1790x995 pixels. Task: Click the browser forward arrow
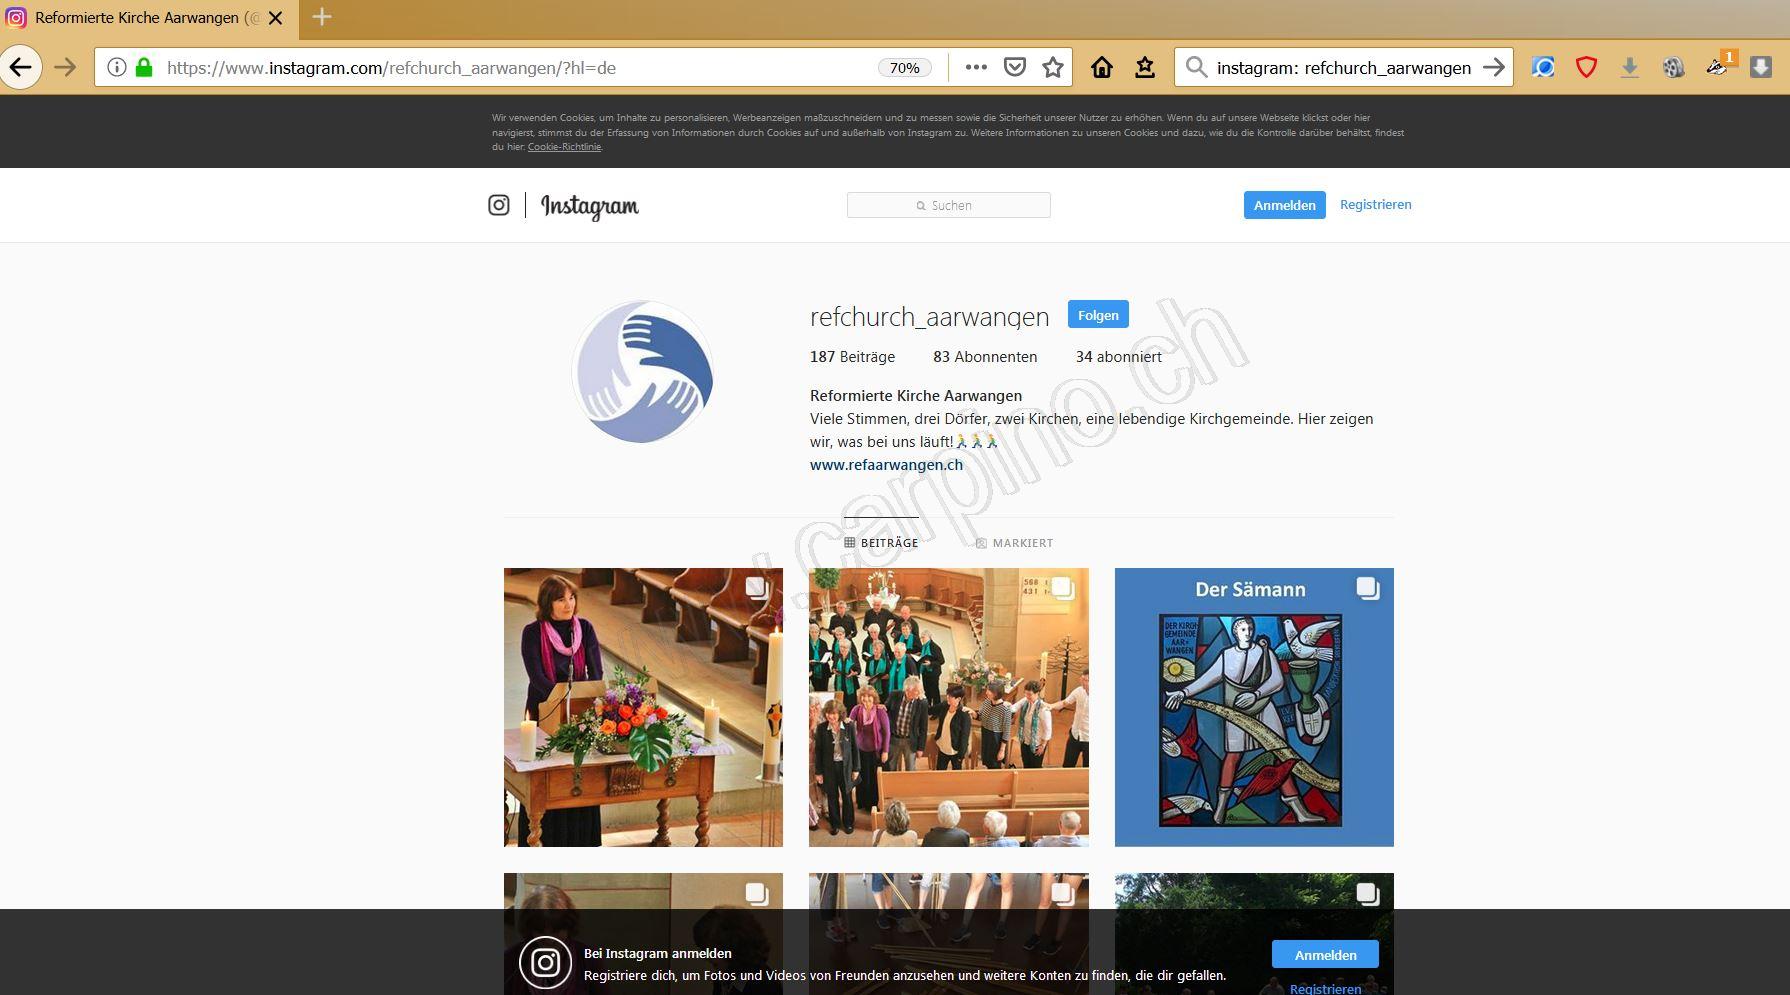65,67
